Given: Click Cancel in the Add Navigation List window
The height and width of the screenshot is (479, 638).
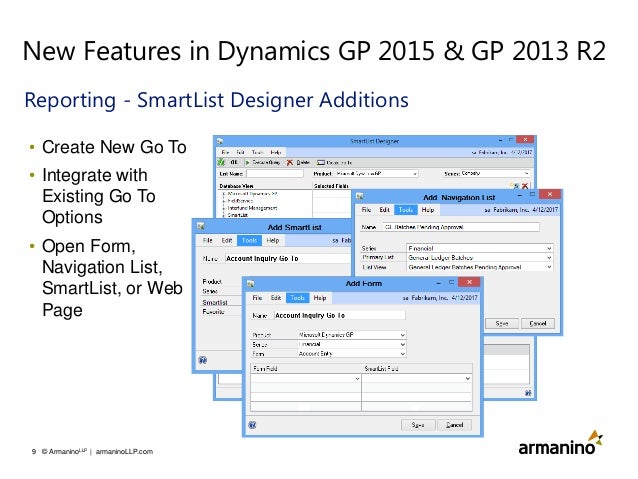Looking at the screenshot, I should (538, 324).
